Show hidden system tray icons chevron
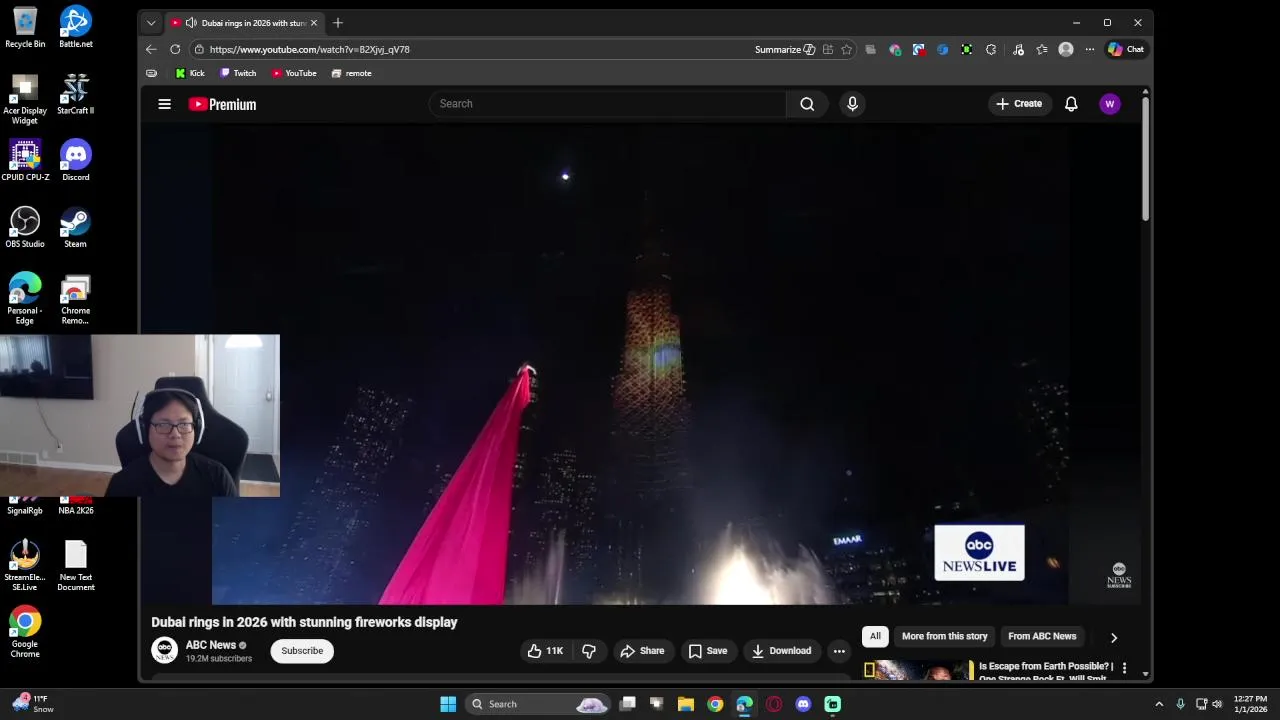1280x720 pixels. pyautogui.click(x=1159, y=704)
